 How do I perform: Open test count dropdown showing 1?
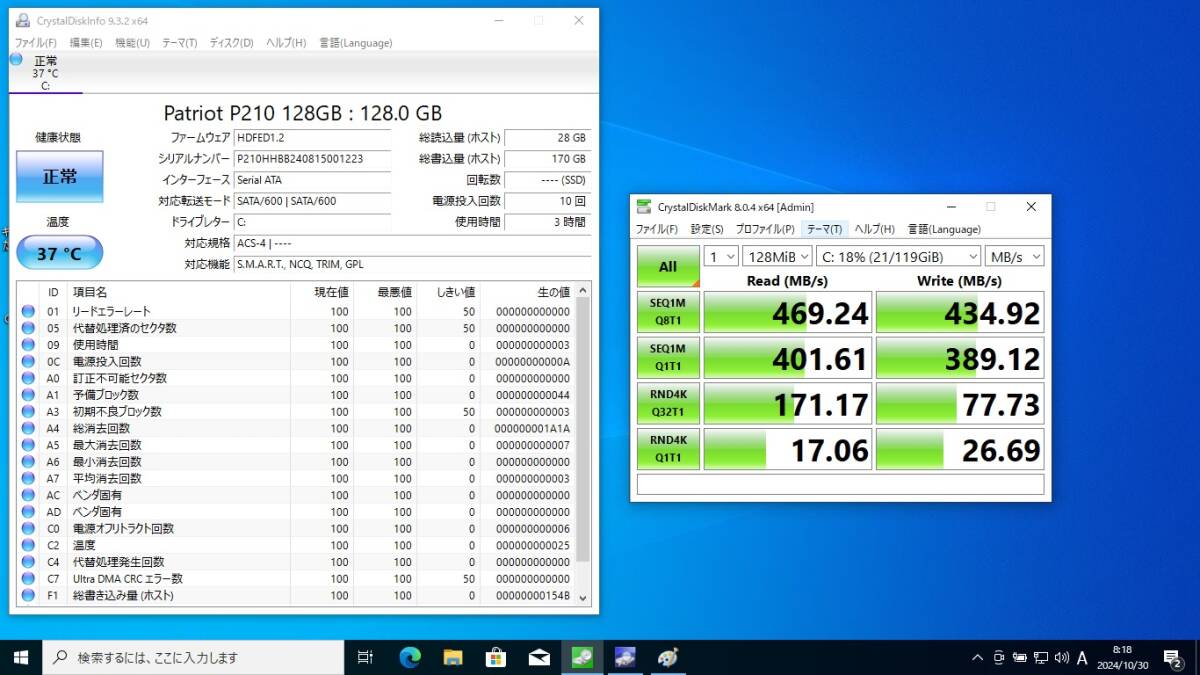click(x=721, y=257)
